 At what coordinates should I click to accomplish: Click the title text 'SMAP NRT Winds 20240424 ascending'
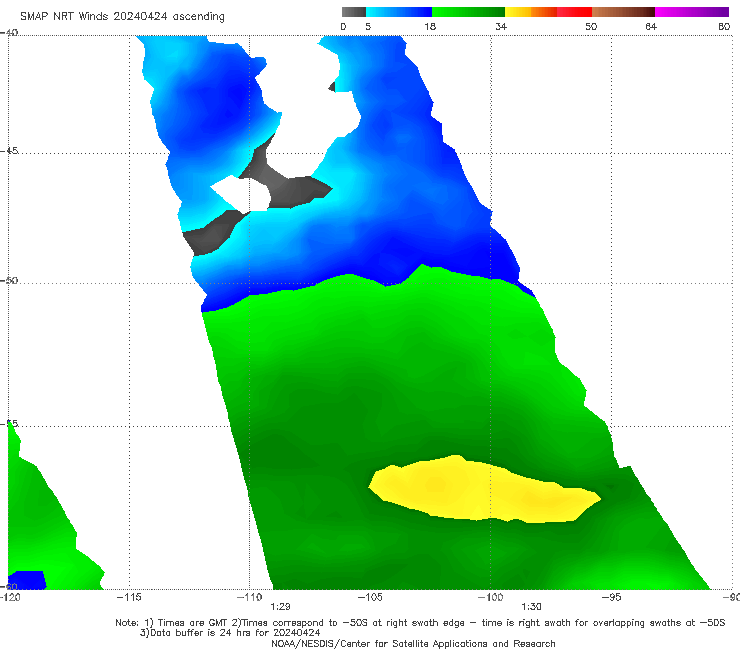click(122, 16)
